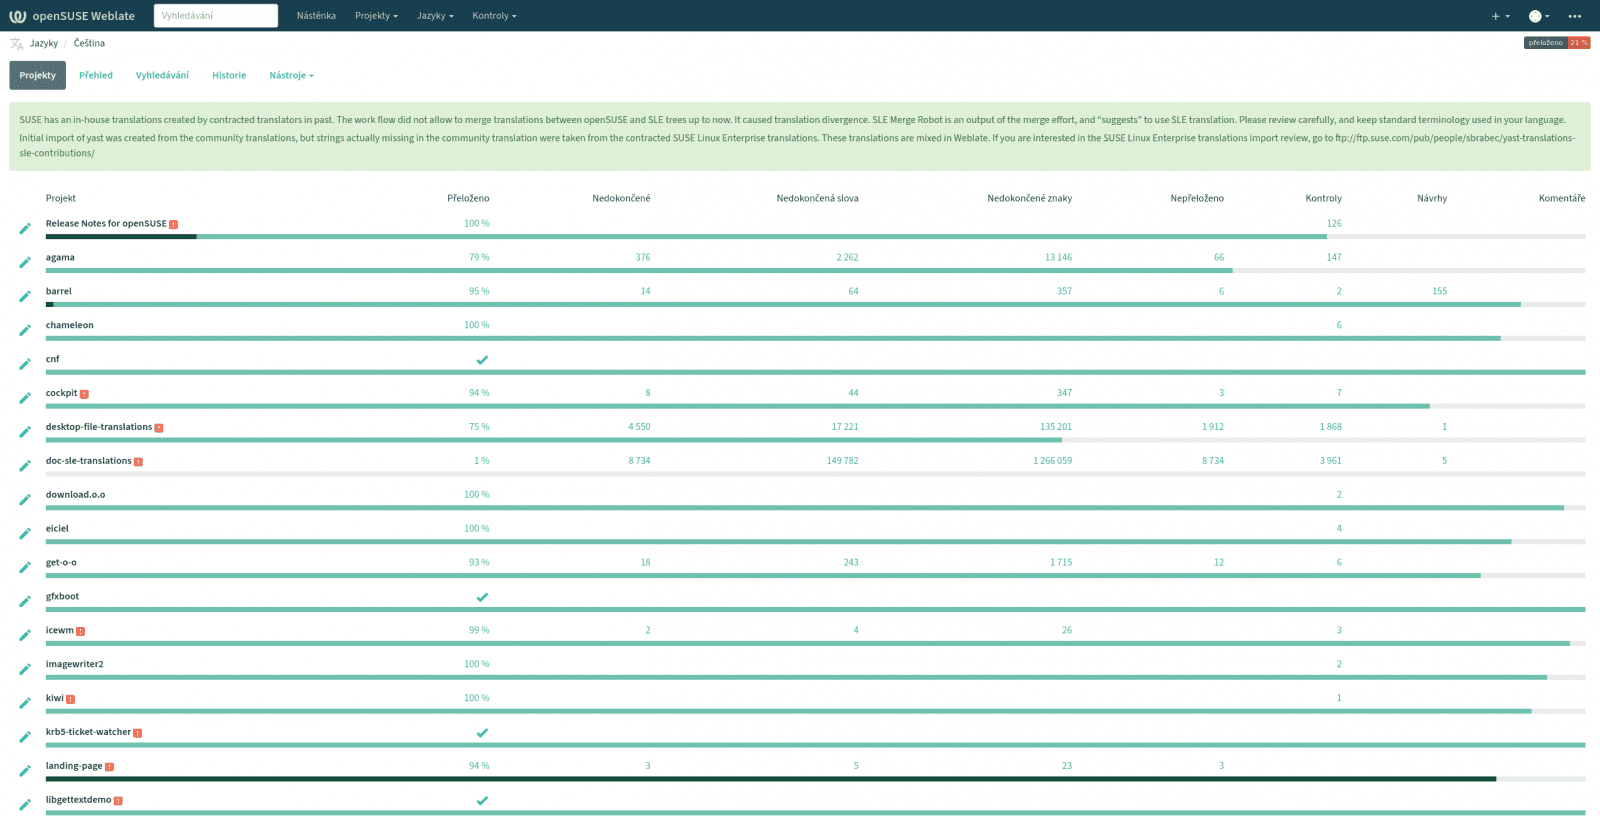Click barrel's 155 suggestions count

[1439, 292]
